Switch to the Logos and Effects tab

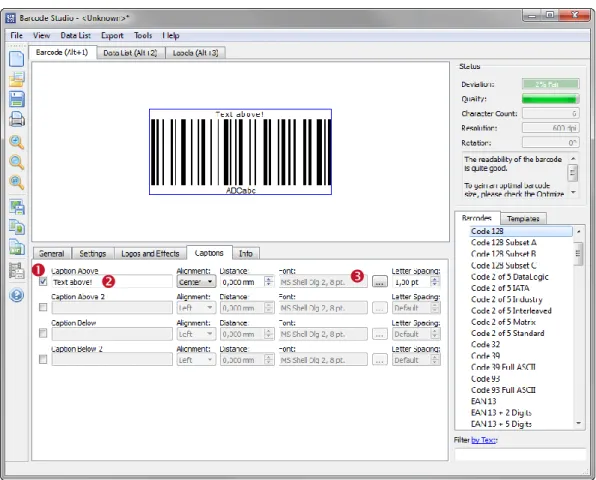pos(150,253)
